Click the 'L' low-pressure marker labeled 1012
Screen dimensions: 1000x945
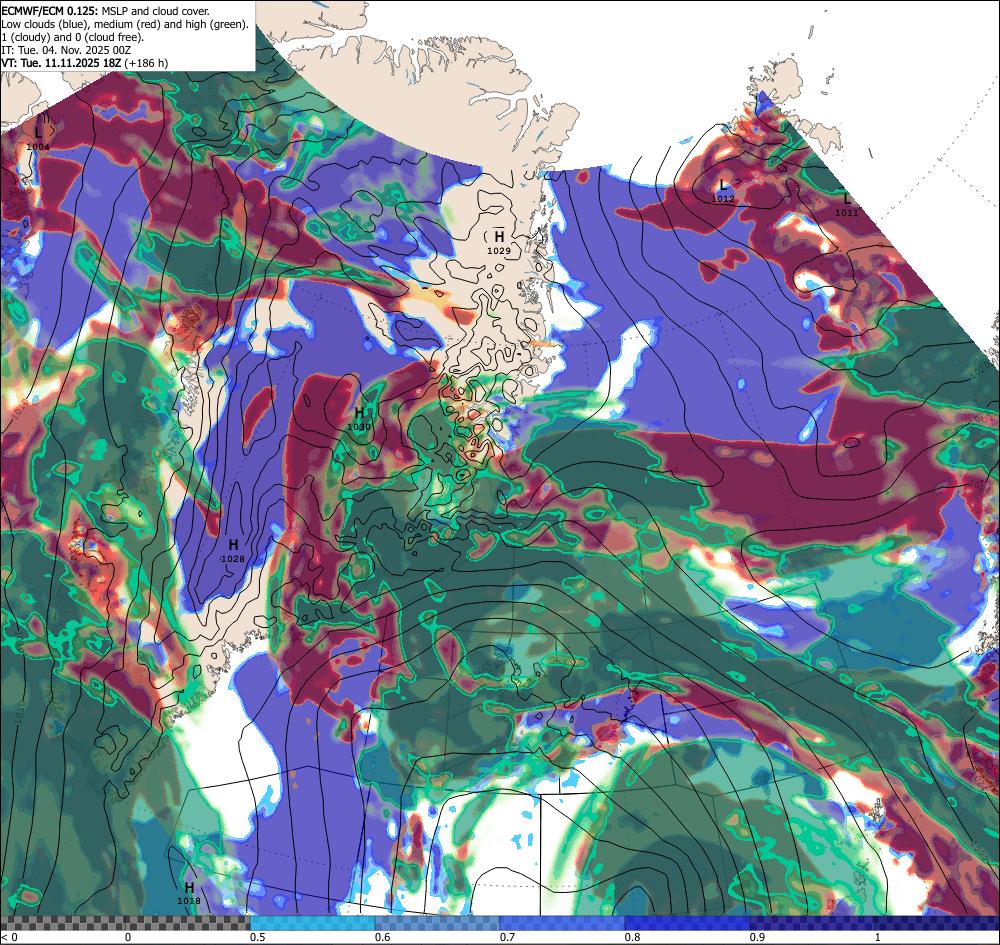tap(723, 185)
